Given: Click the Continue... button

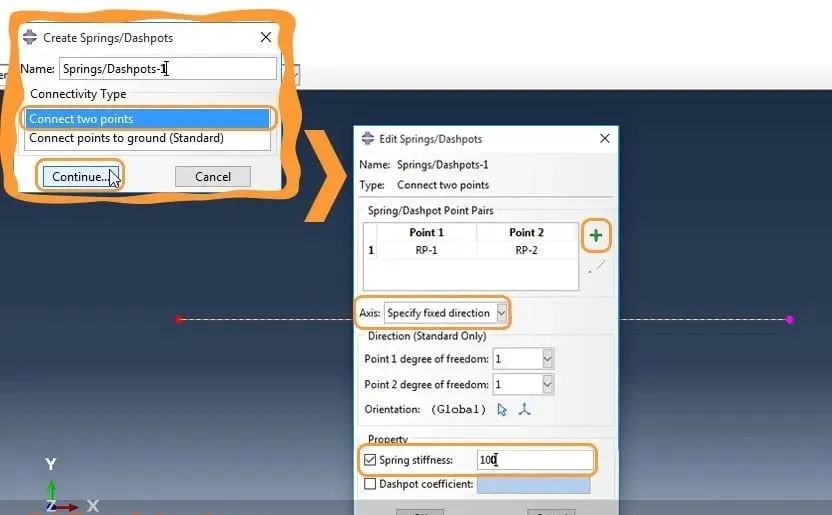Looking at the screenshot, I should 81,177.
